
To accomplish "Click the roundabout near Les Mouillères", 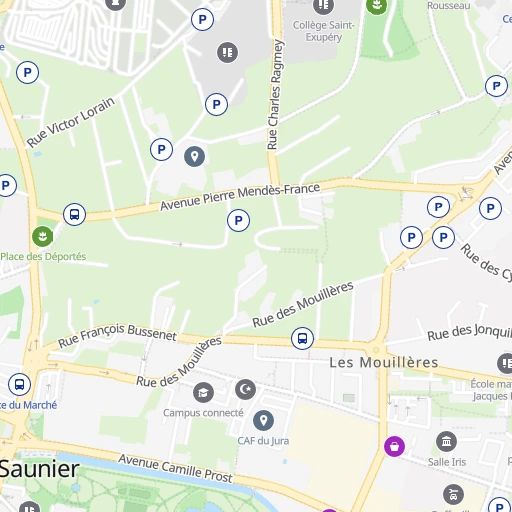I will point(376,350).
